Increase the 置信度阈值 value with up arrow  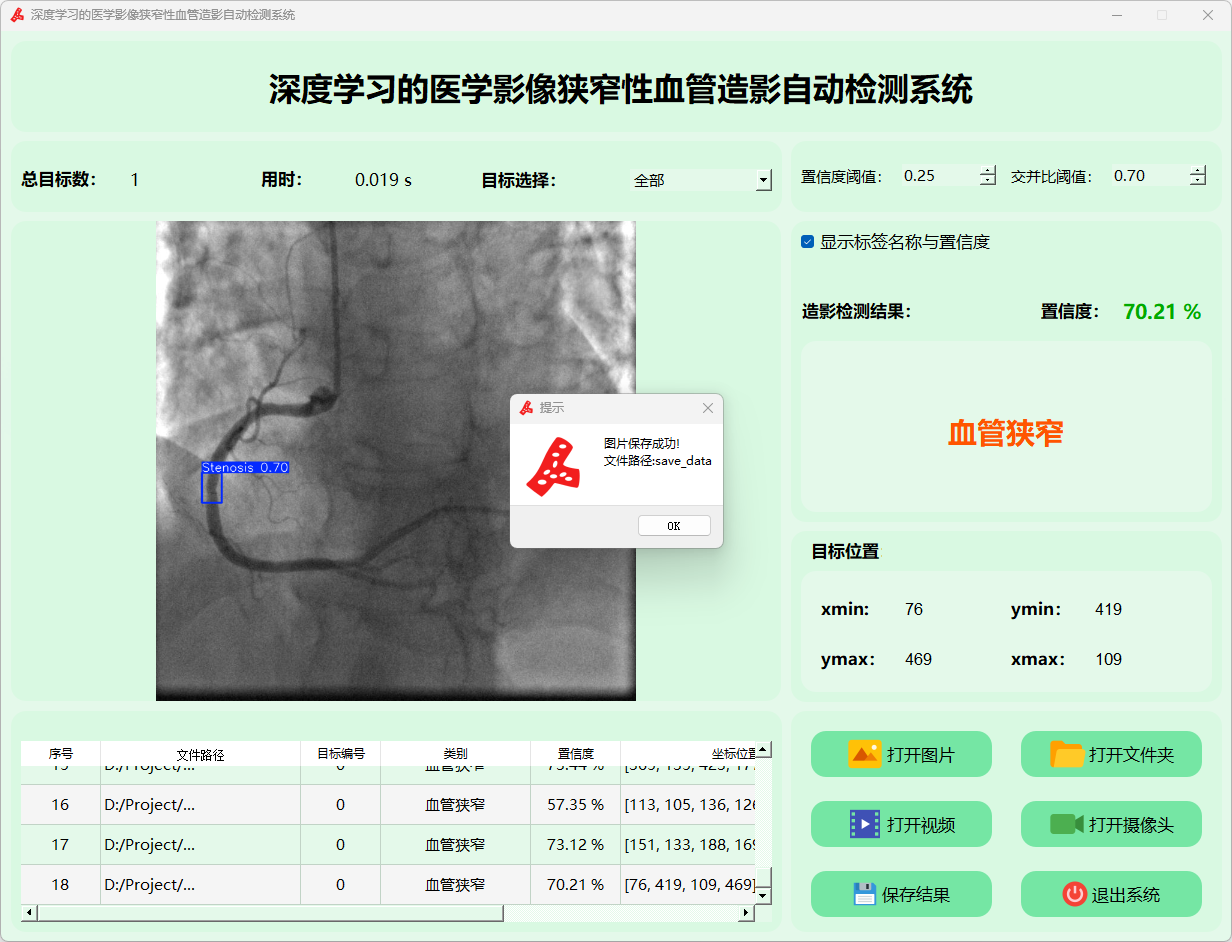click(988, 170)
